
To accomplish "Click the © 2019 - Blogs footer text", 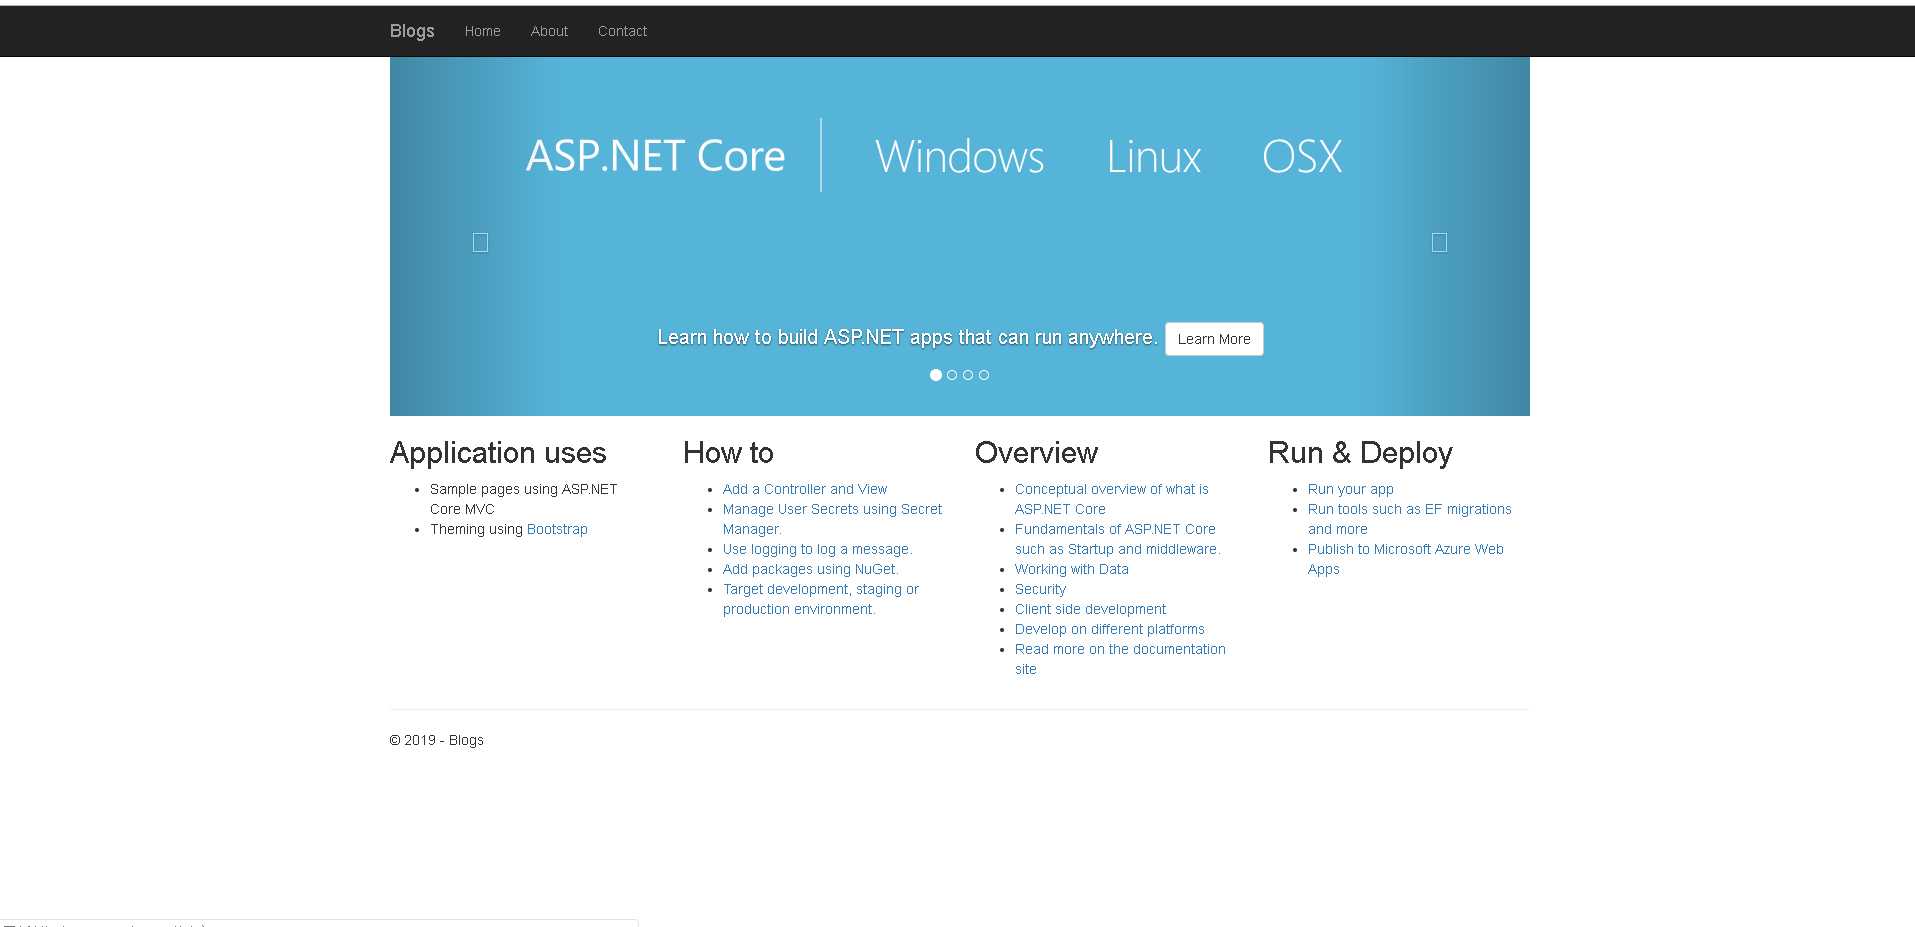I will click(x=437, y=740).
